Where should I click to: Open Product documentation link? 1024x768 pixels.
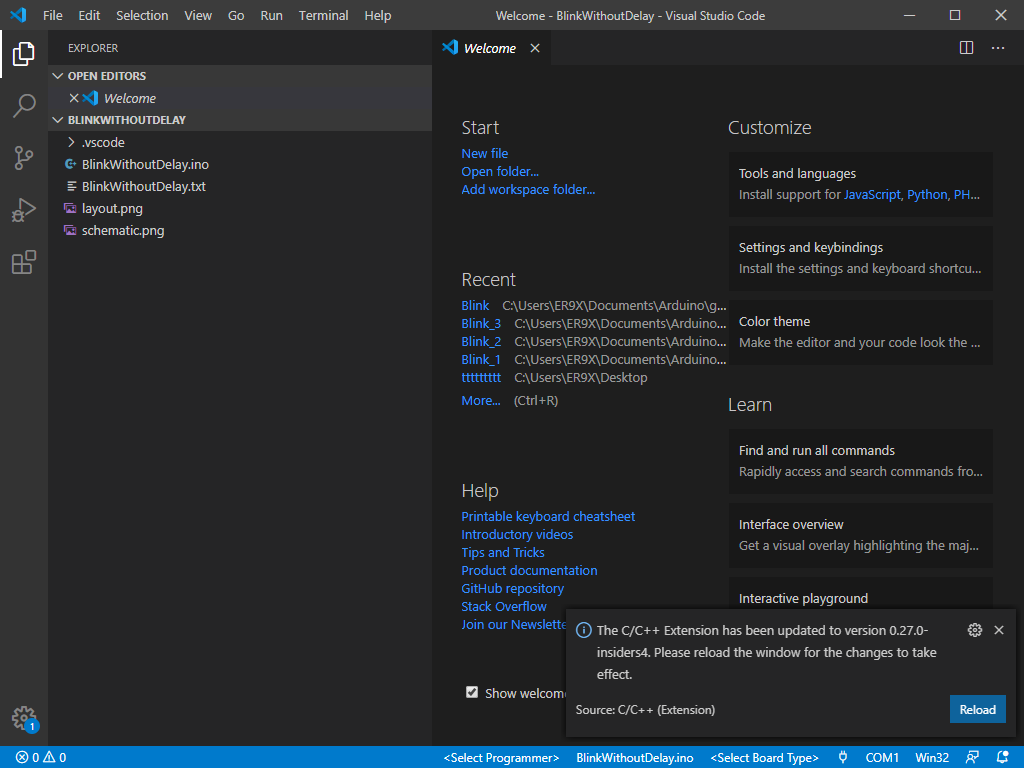click(530, 571)
